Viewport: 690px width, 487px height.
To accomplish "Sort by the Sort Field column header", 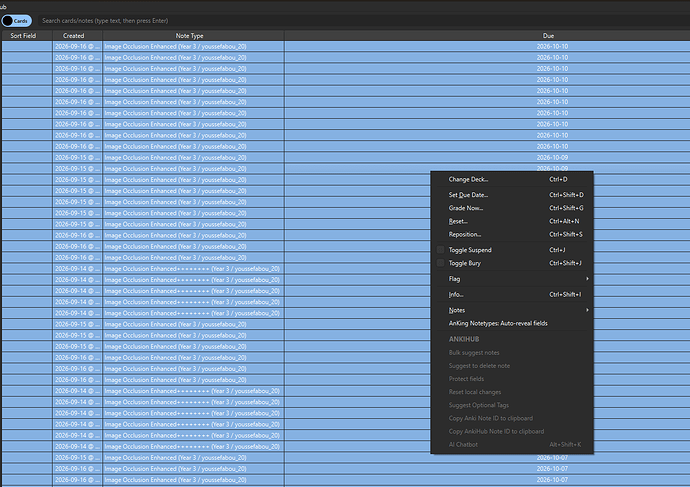I will (27, 36).
